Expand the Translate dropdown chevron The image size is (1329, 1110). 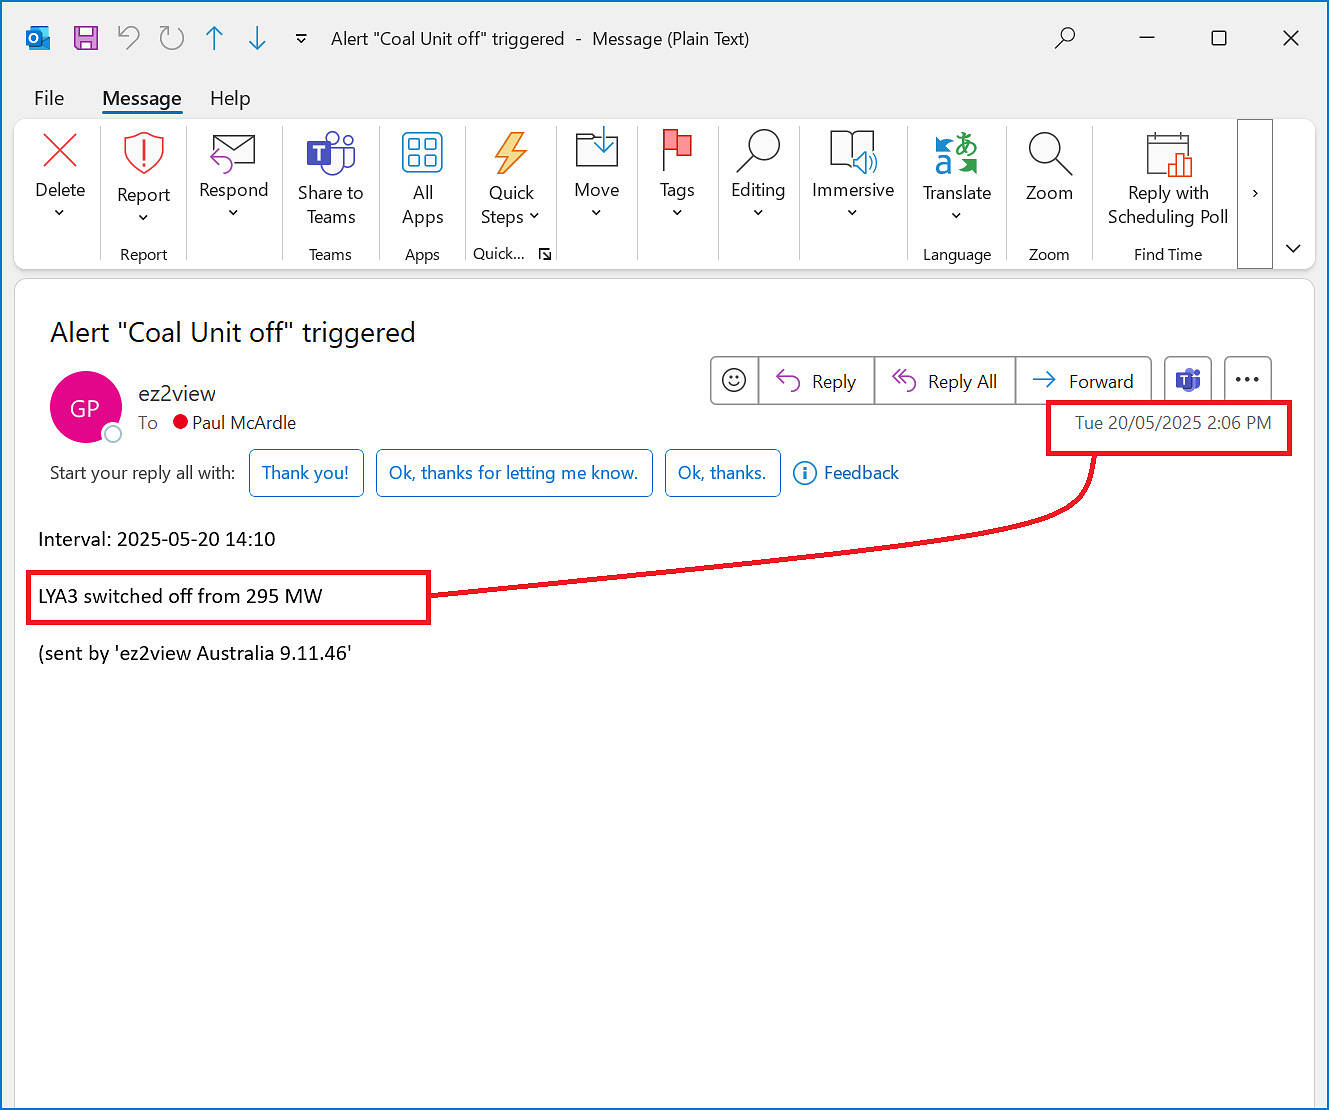tap(956, 216)
